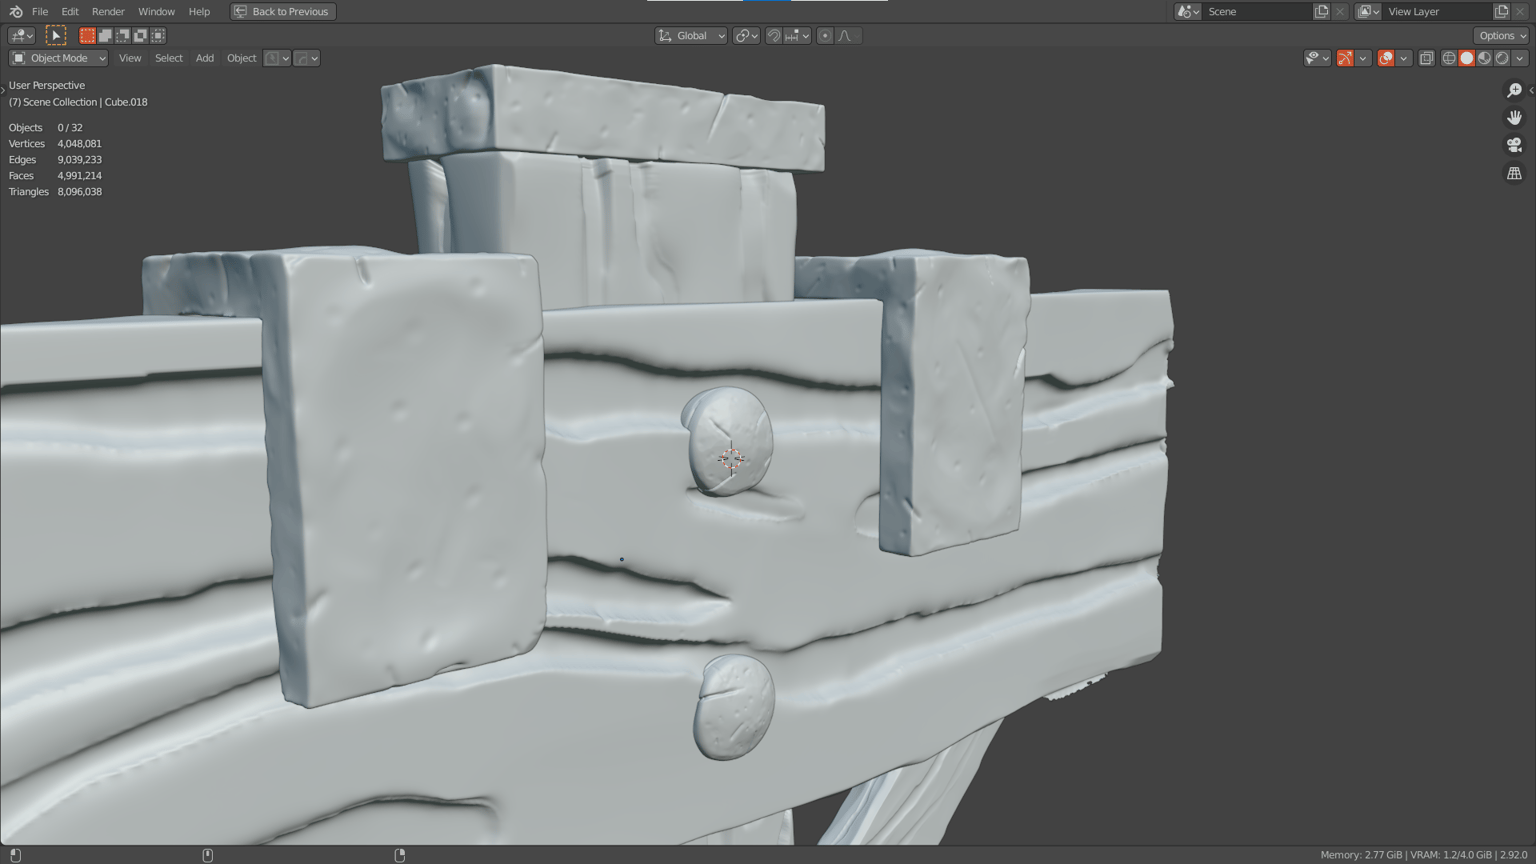Open the scene browse dropdown icon
The width and height of the screenshot is (1536, 864).
coord(1188,11)
